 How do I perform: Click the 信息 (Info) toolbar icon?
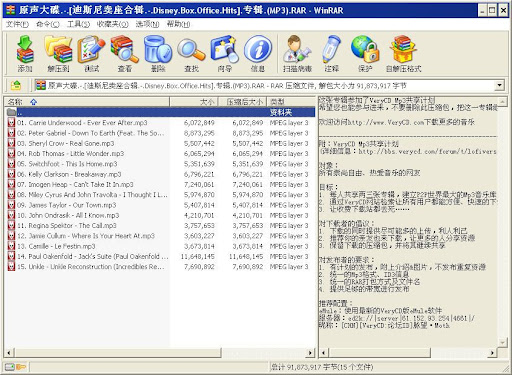(x=257, y=50)
